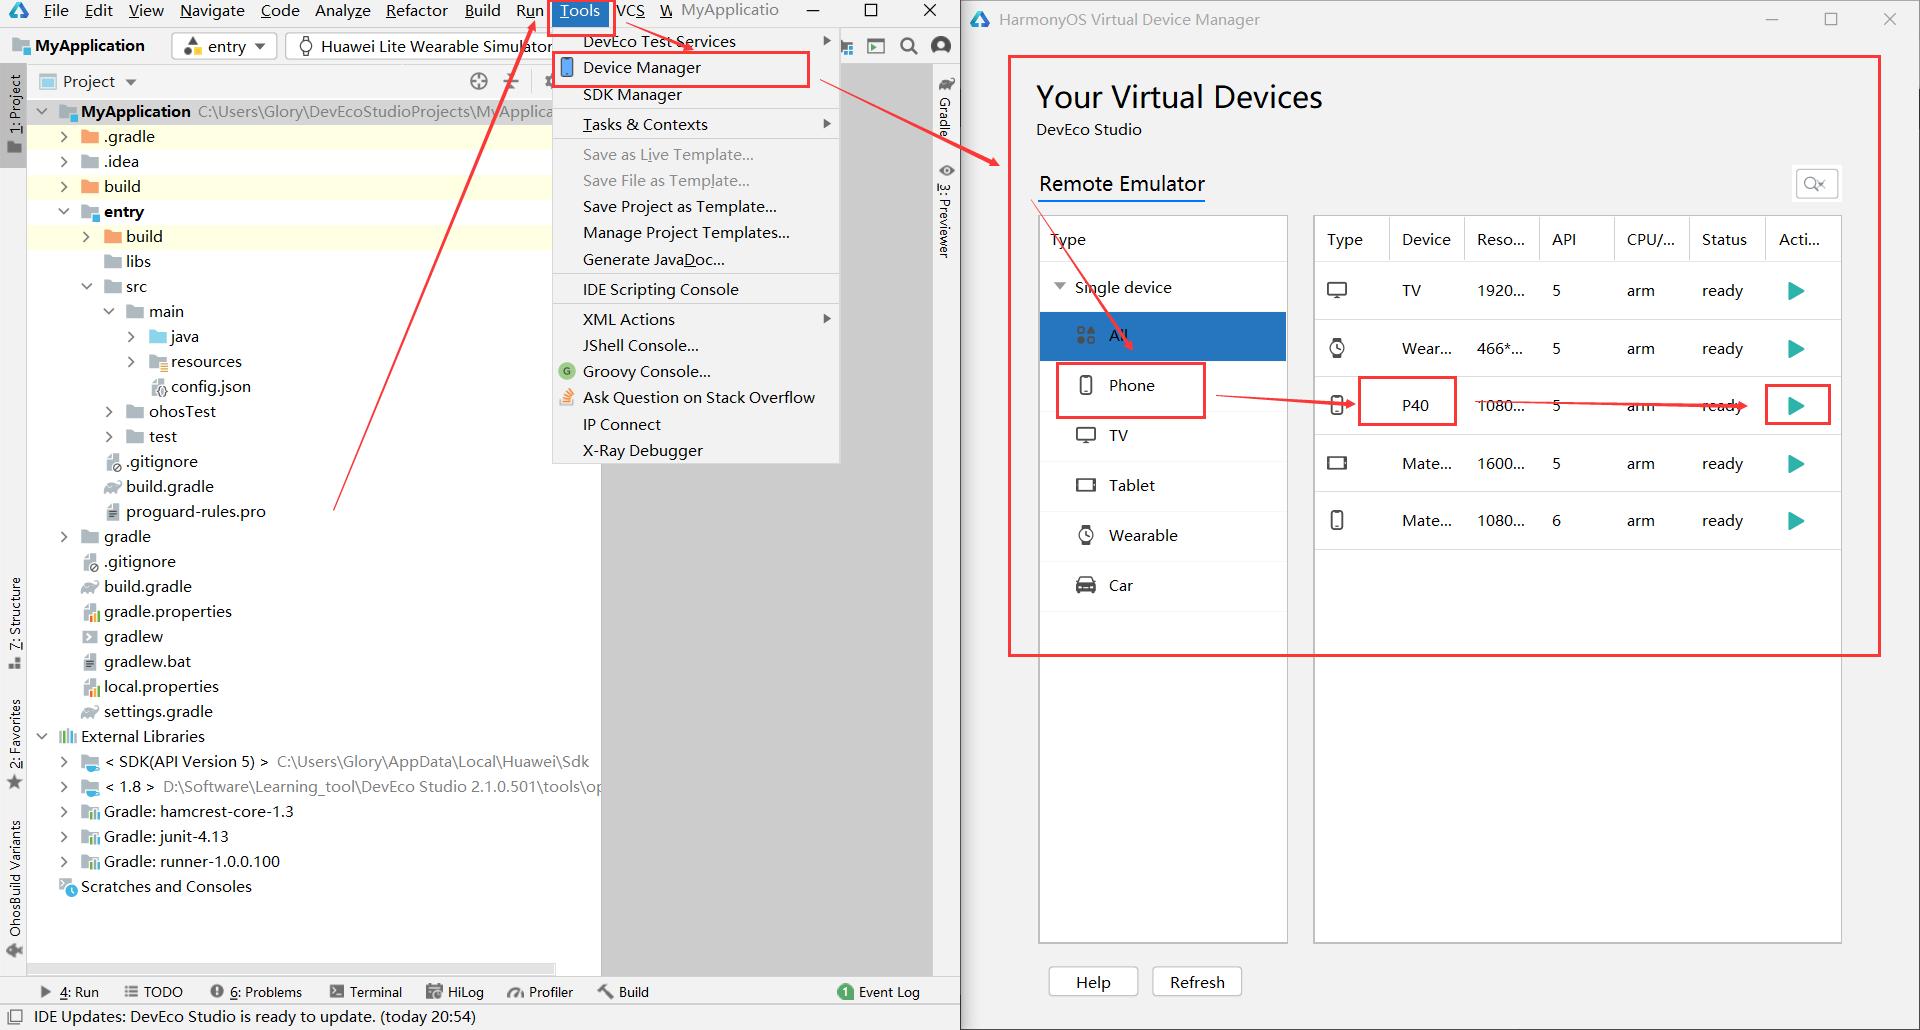This screenshot has width=1920, height=1030.
Task: Open the Profiler tool window
Action: (x=540, y=992)
